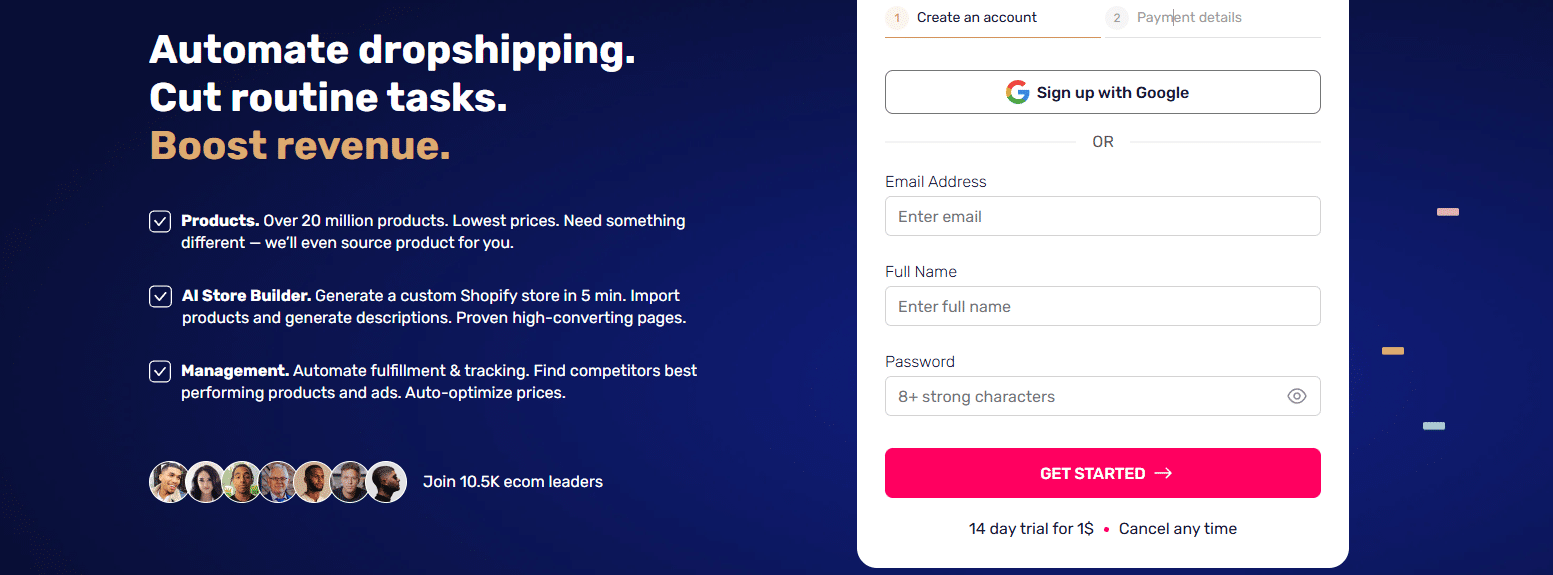The width and height of the screenshot is (1553, 575).
Task: Click into the Full Name field
Action: (1102, 306)
